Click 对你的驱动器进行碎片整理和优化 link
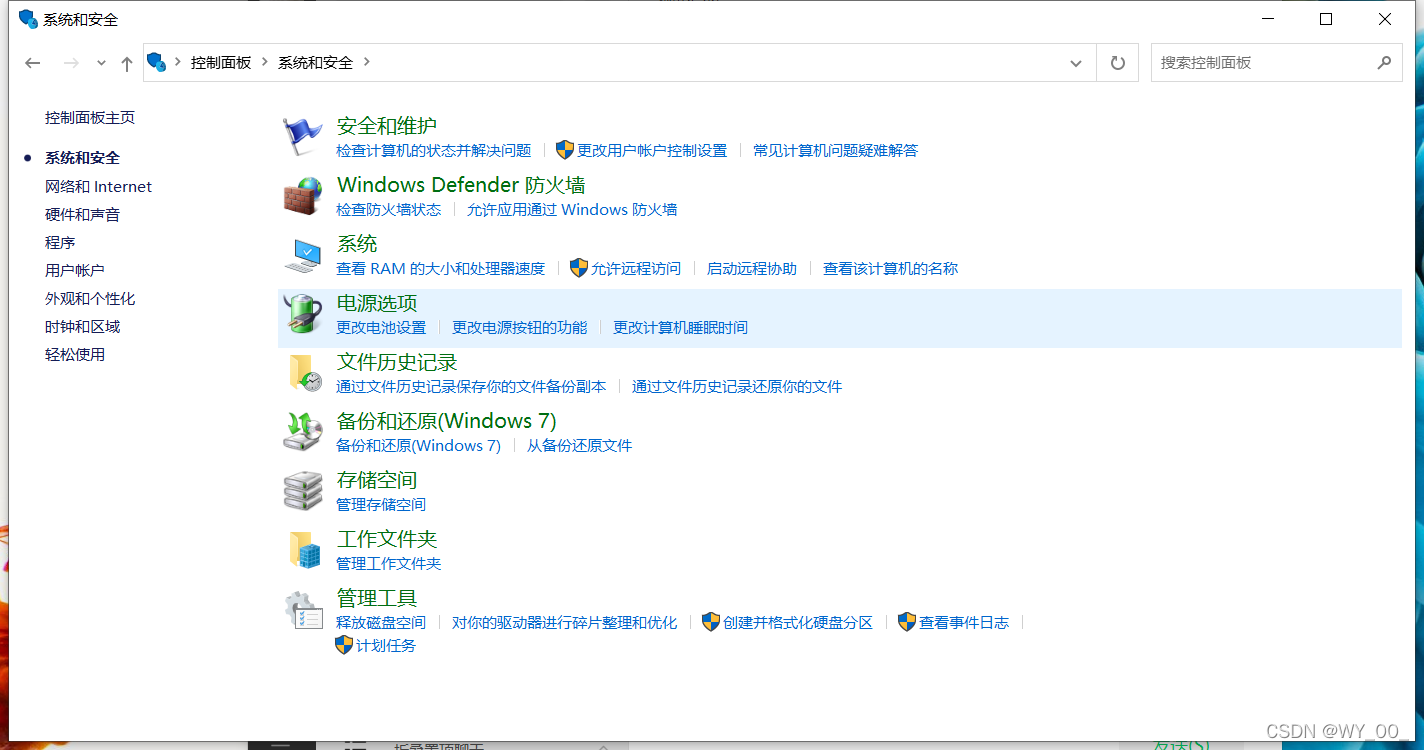Screen dimensions: 1424x750 tap(565, 622)
